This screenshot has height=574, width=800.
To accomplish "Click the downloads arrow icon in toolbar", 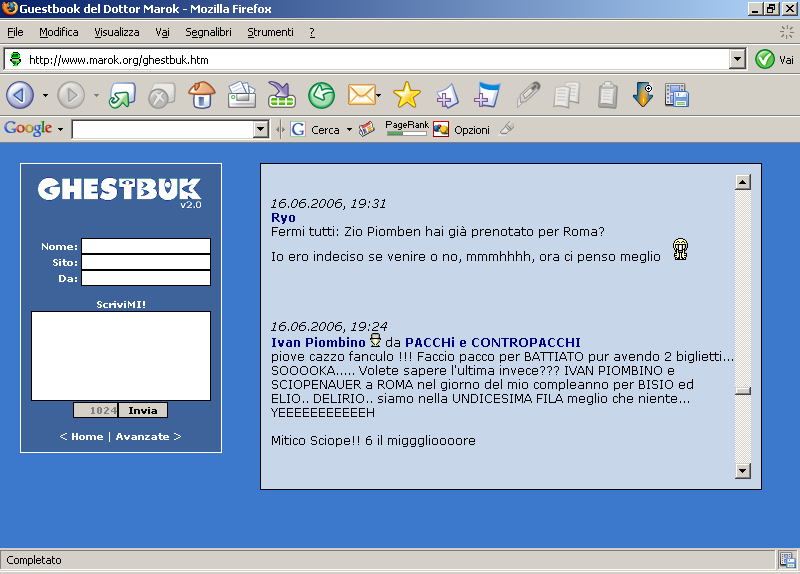I will (642, 95).
